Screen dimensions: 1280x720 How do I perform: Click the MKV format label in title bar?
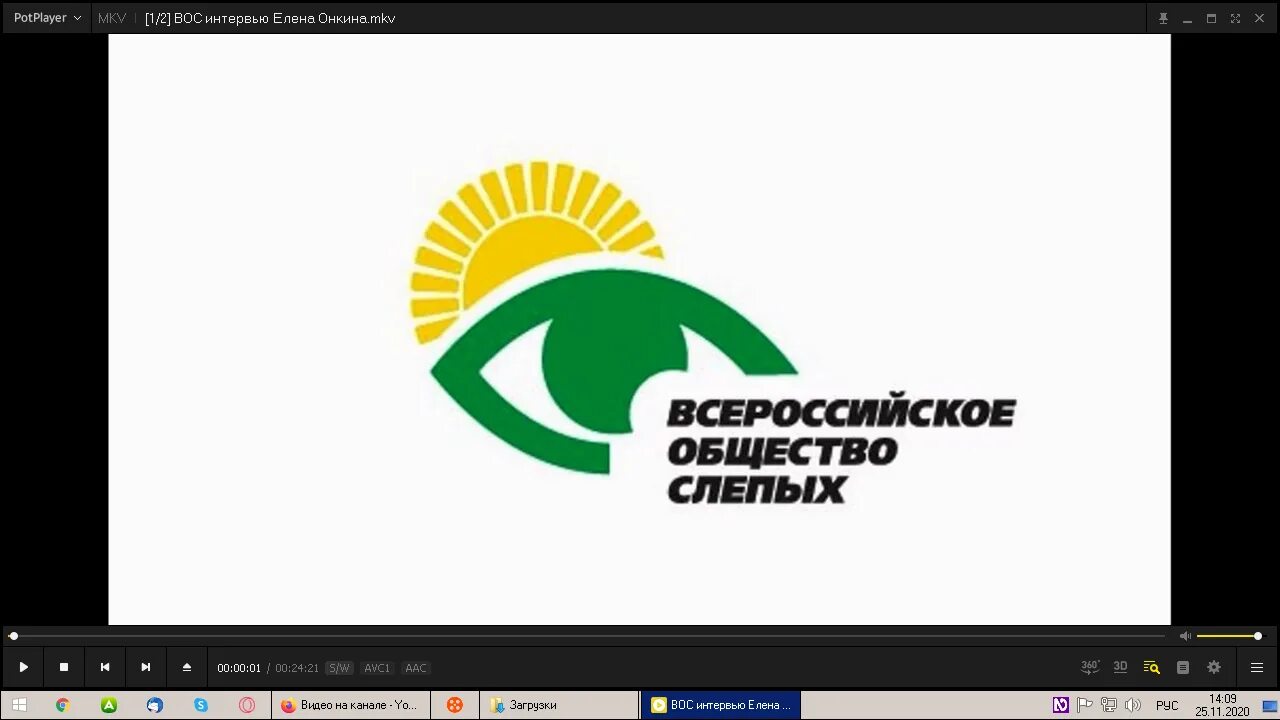(x=112, y=18)
